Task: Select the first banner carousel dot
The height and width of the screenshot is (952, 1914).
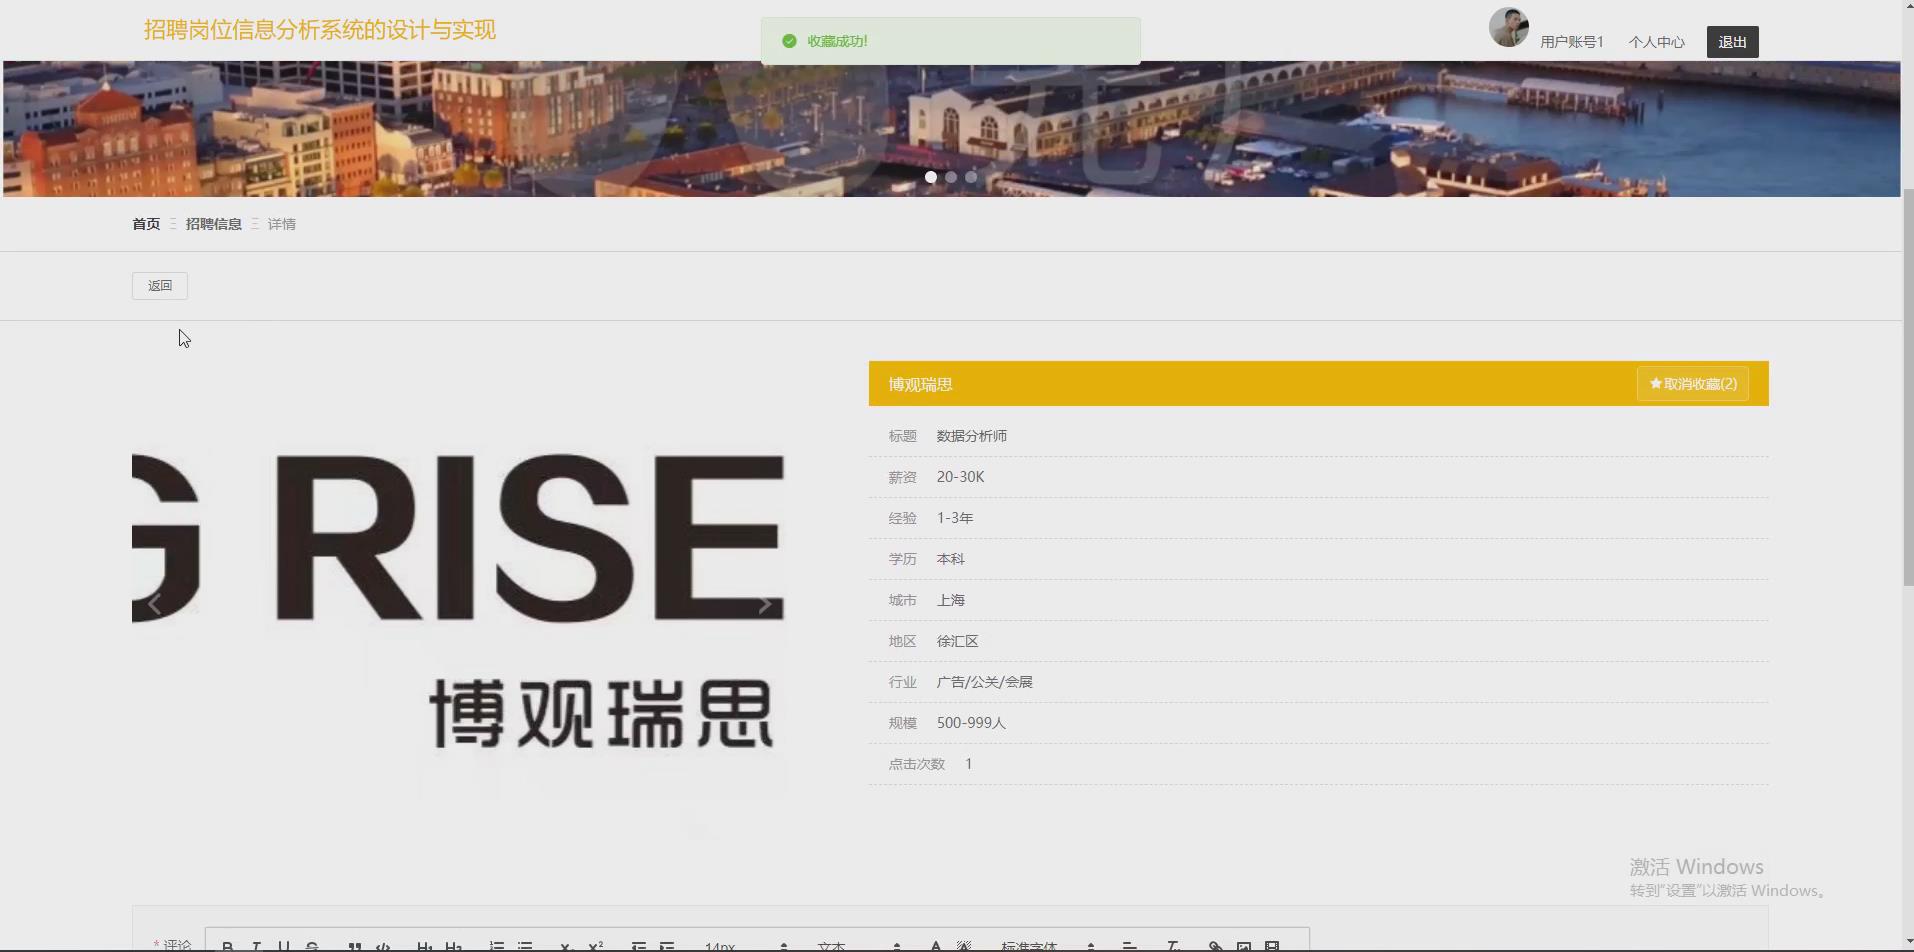Action: point(931,177)
